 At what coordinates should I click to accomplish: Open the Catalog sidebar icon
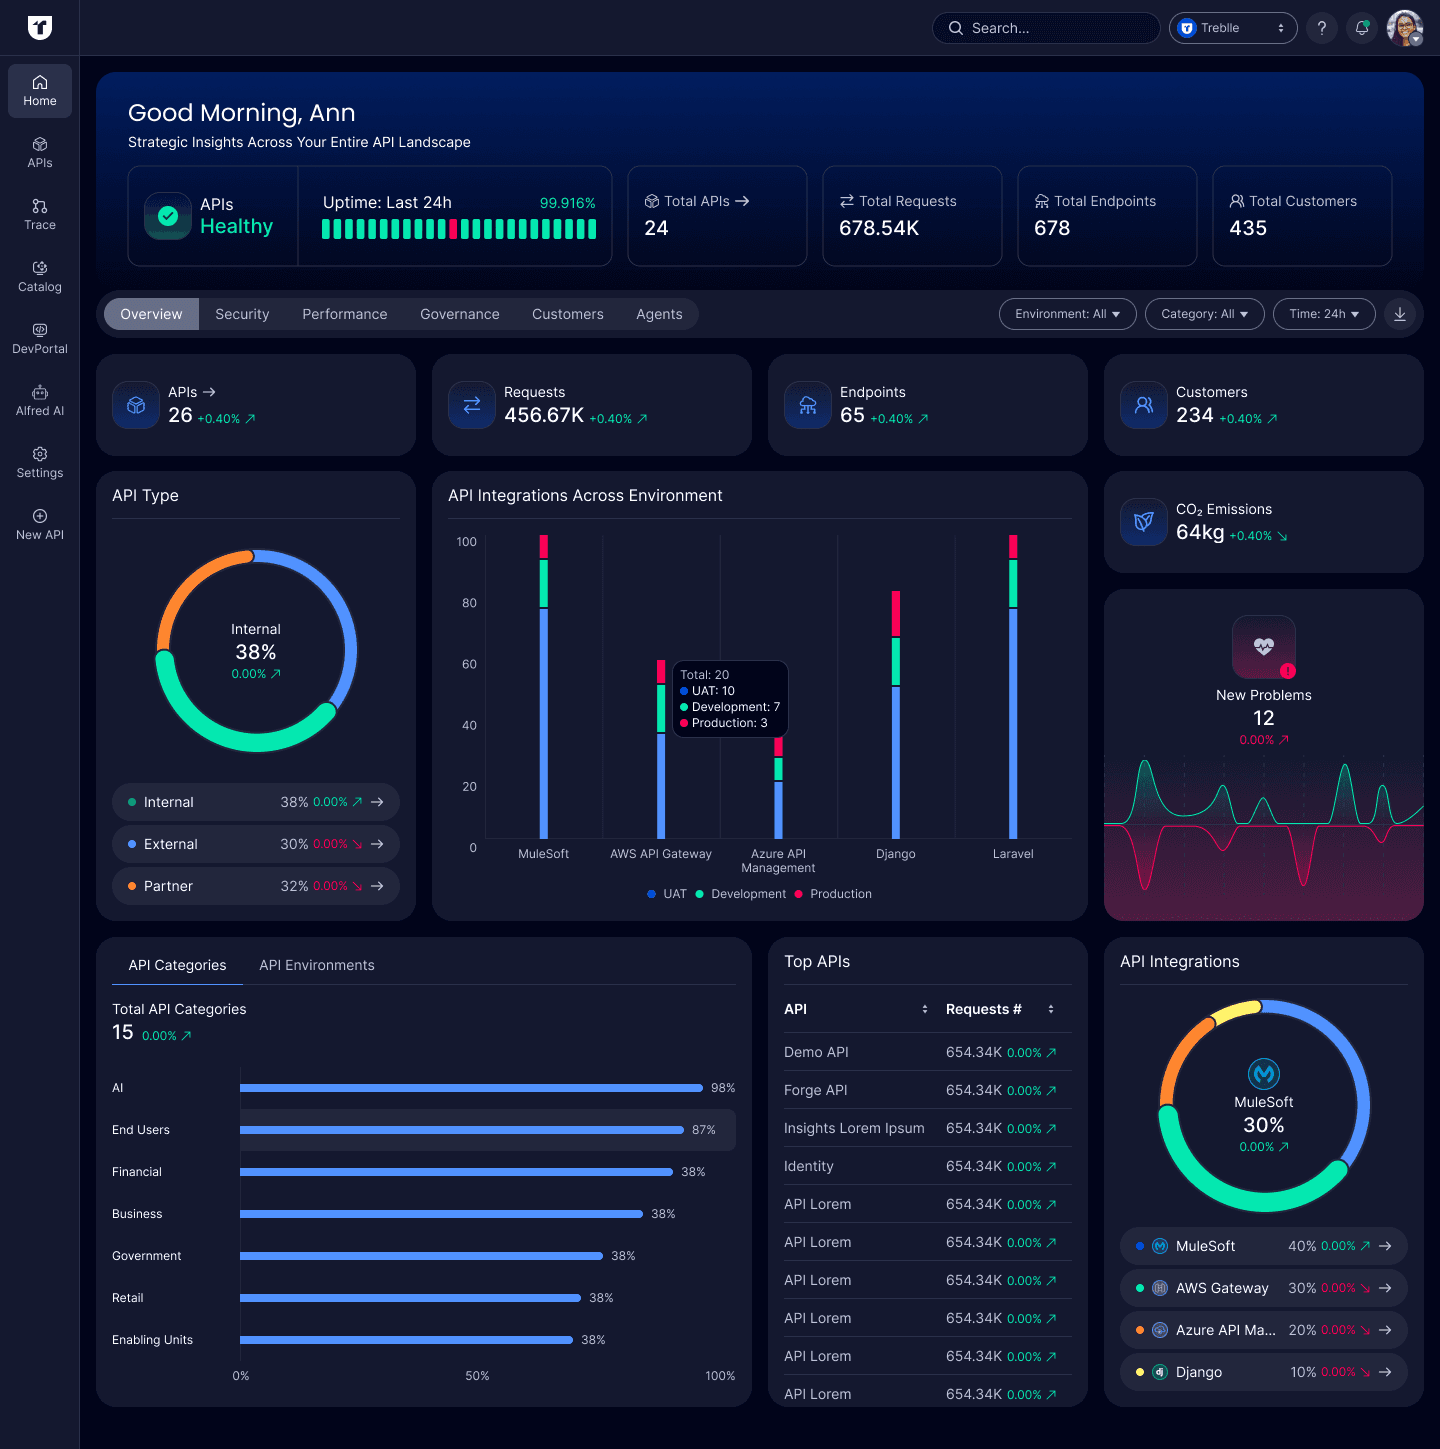40,276
